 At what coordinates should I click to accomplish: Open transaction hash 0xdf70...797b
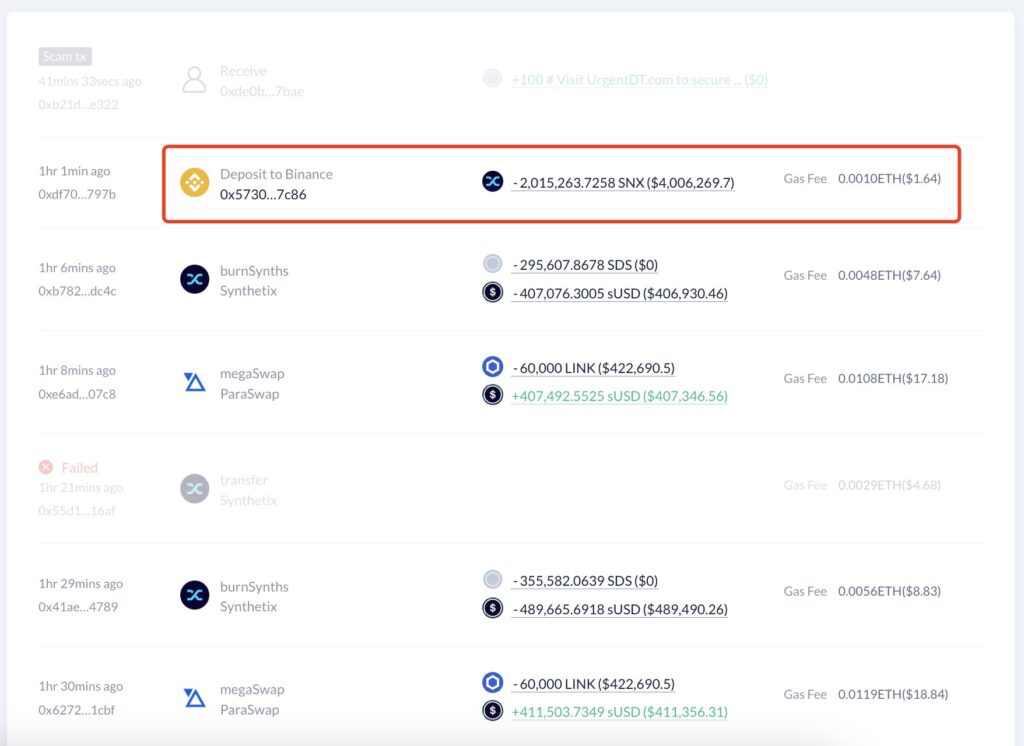[x=77, y=194]
